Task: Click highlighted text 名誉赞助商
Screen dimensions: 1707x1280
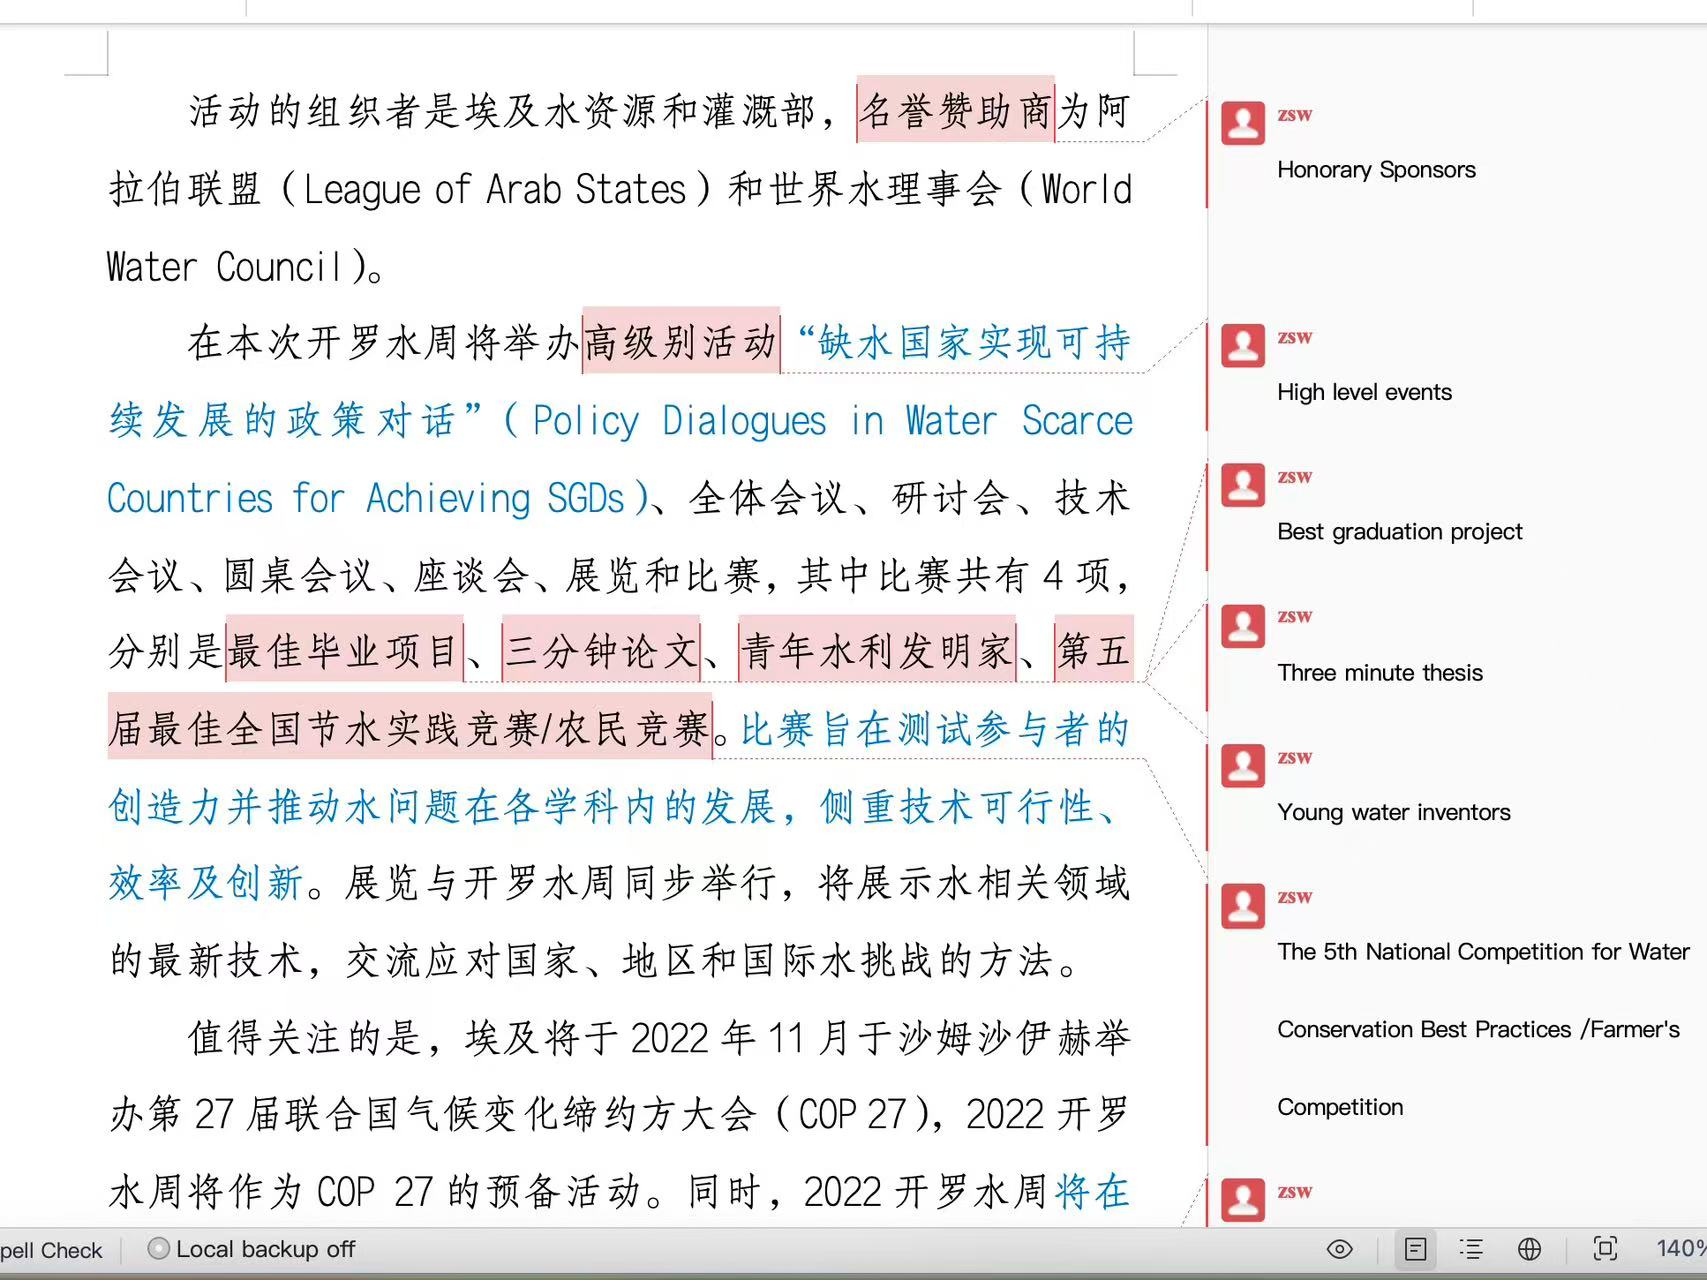Action: [956, 109]
